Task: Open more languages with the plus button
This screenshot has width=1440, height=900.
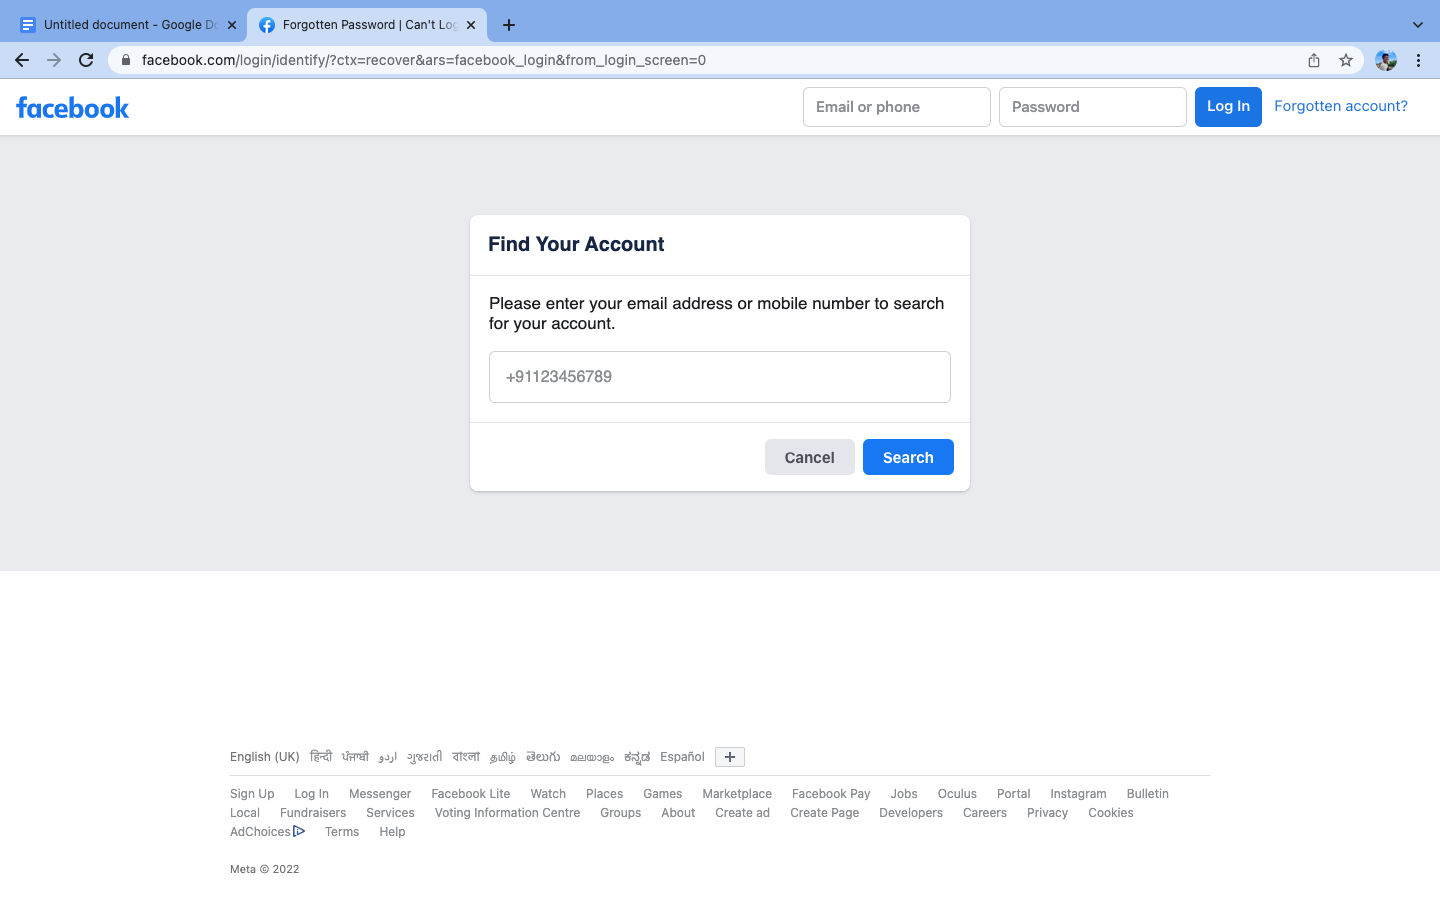Action: point(730,757)
